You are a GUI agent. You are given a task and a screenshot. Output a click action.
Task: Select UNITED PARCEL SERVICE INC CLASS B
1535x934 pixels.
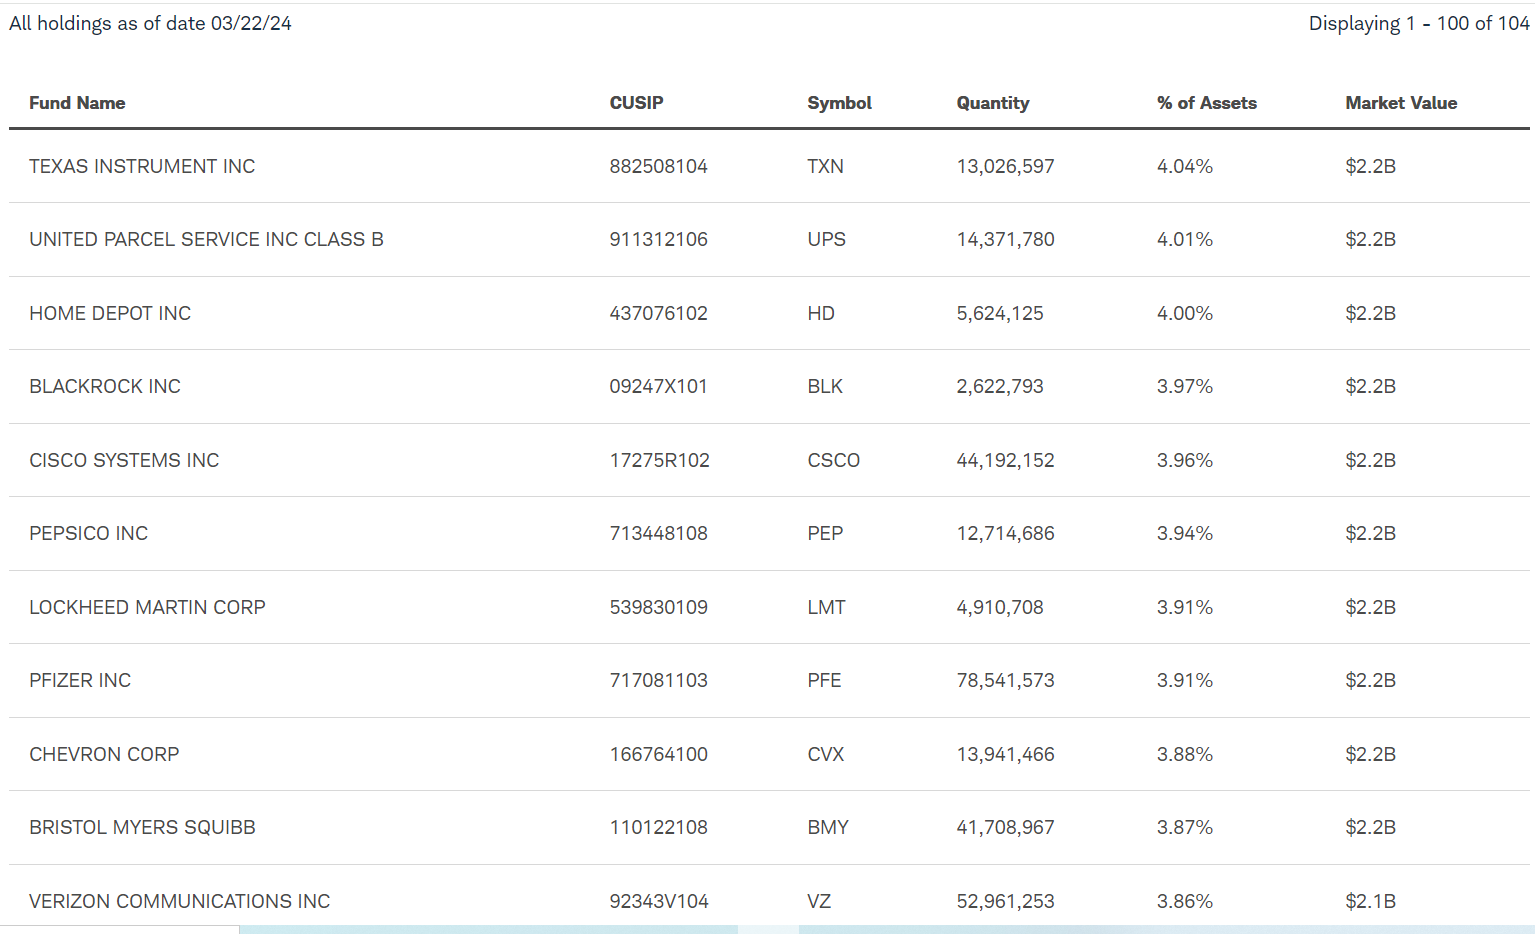coord(206,239)
